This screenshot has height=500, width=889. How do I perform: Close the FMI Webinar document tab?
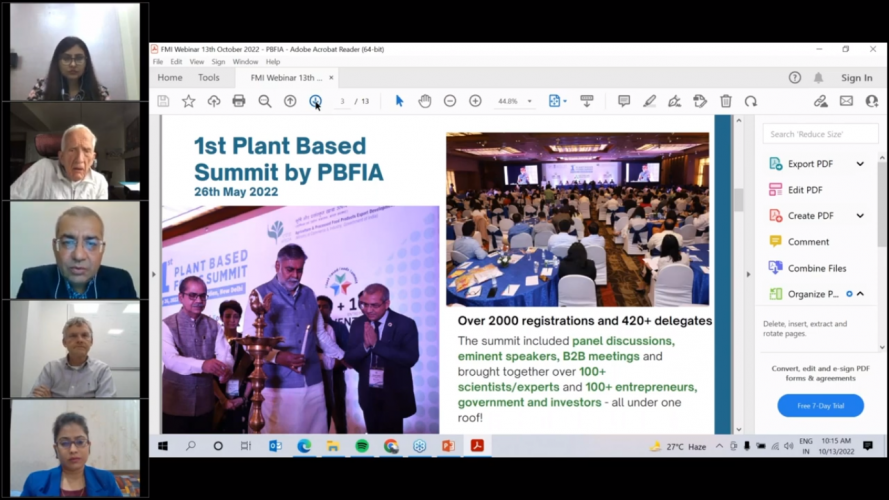pos(331,78)
